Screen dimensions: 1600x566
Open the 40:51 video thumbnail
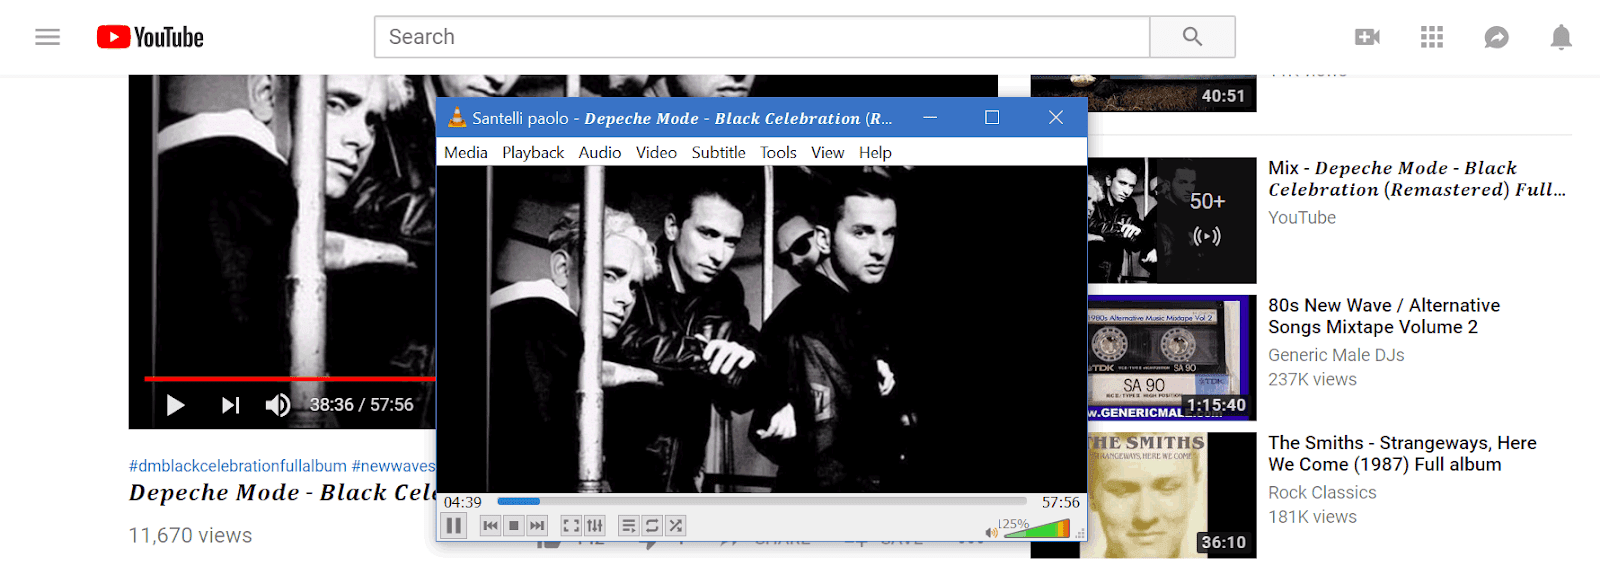[x=1143, y=93]
